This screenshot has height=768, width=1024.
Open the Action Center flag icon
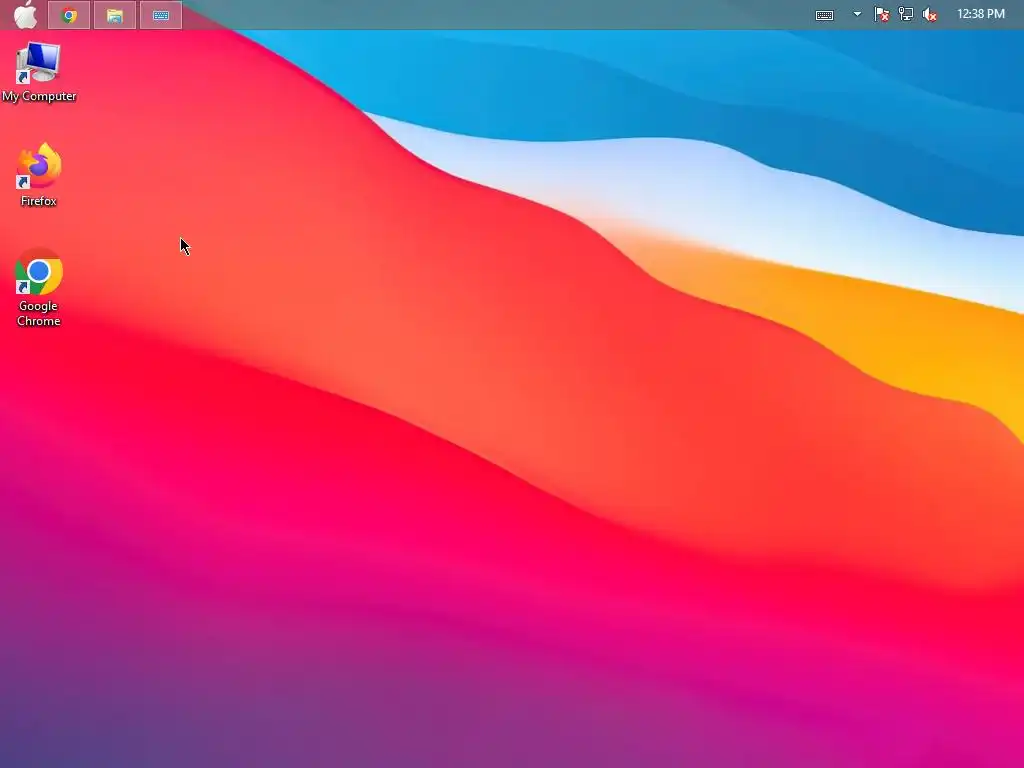[x=882, y=14]
